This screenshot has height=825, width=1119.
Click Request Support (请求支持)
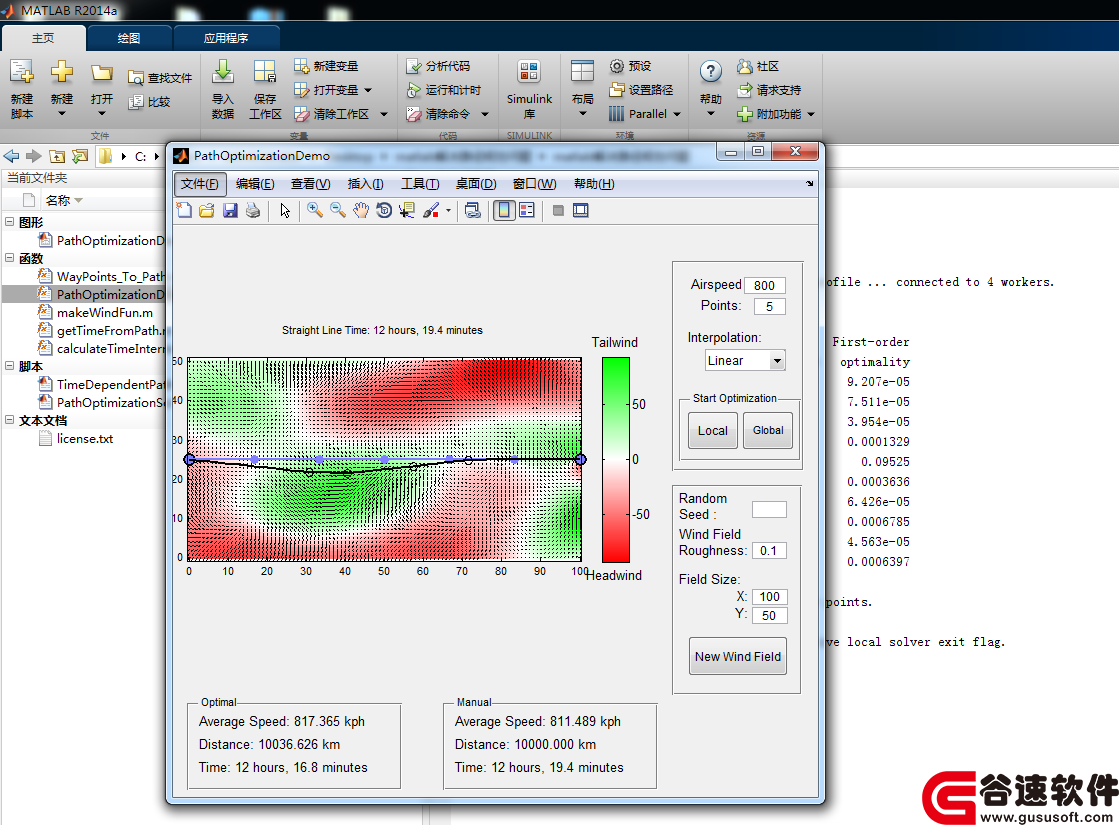point(769,90)
